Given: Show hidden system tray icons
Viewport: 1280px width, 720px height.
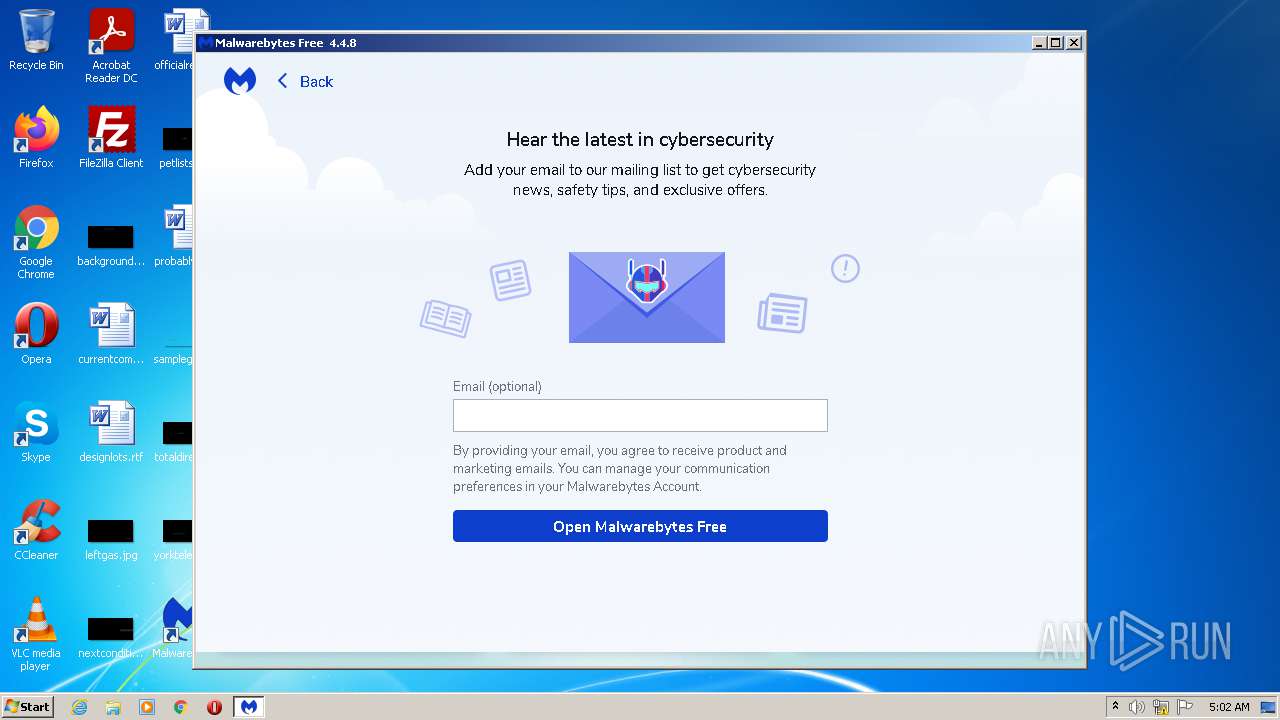Looking at the screenshot, I should (x=1116, y=707).
